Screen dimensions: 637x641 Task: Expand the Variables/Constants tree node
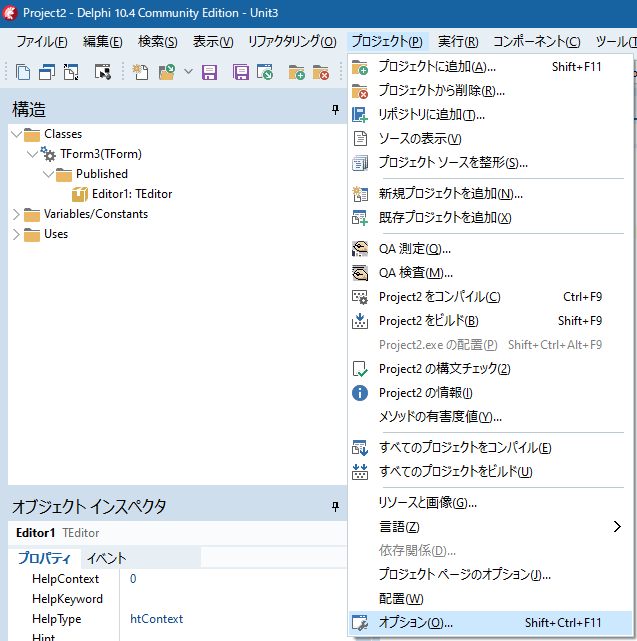click(x=16, y=214)
